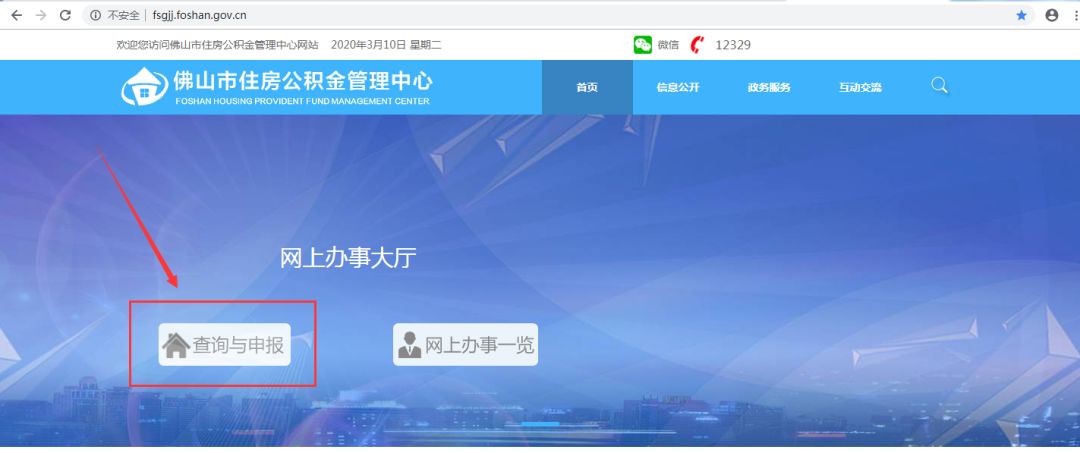This screenshot has height=453, width=1080.
Task: Reload the page with refresh icon
Action: click(x=65, y=15)
